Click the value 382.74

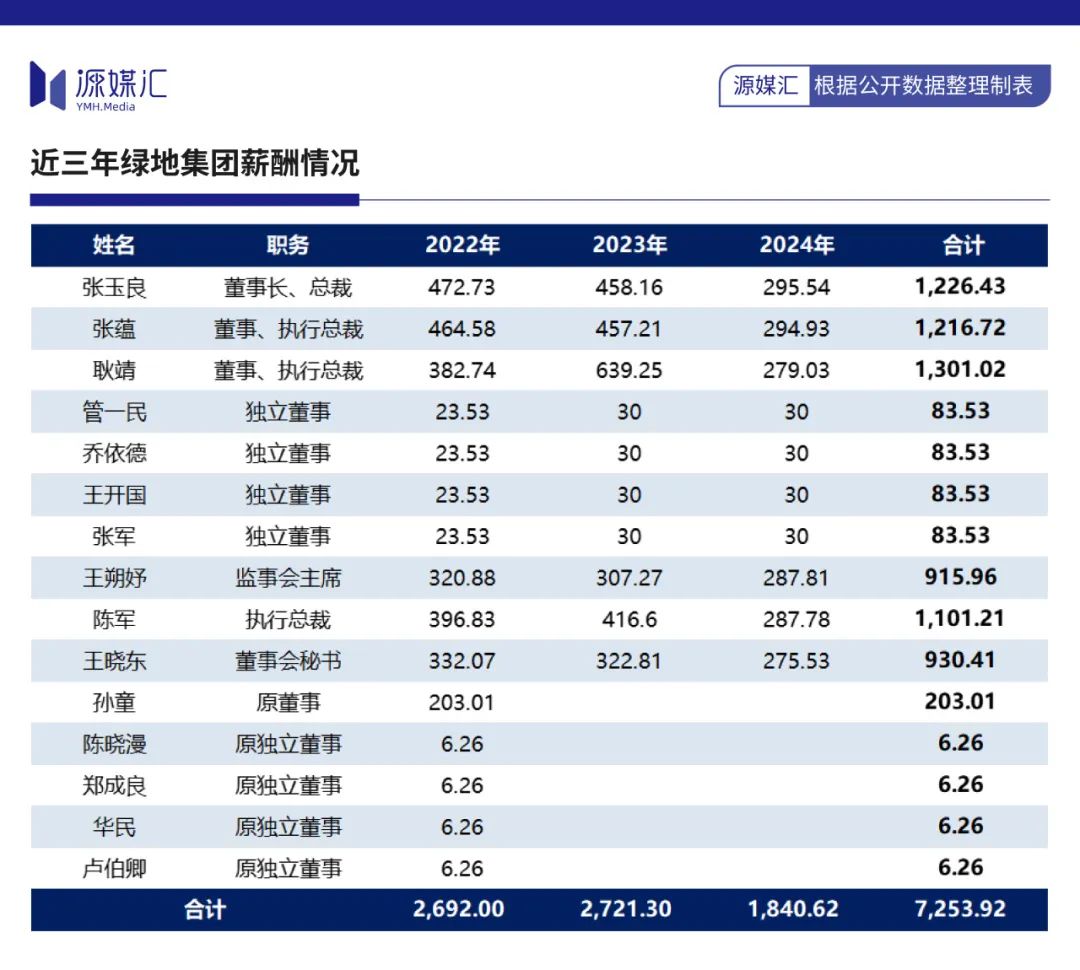coord(461,371)
